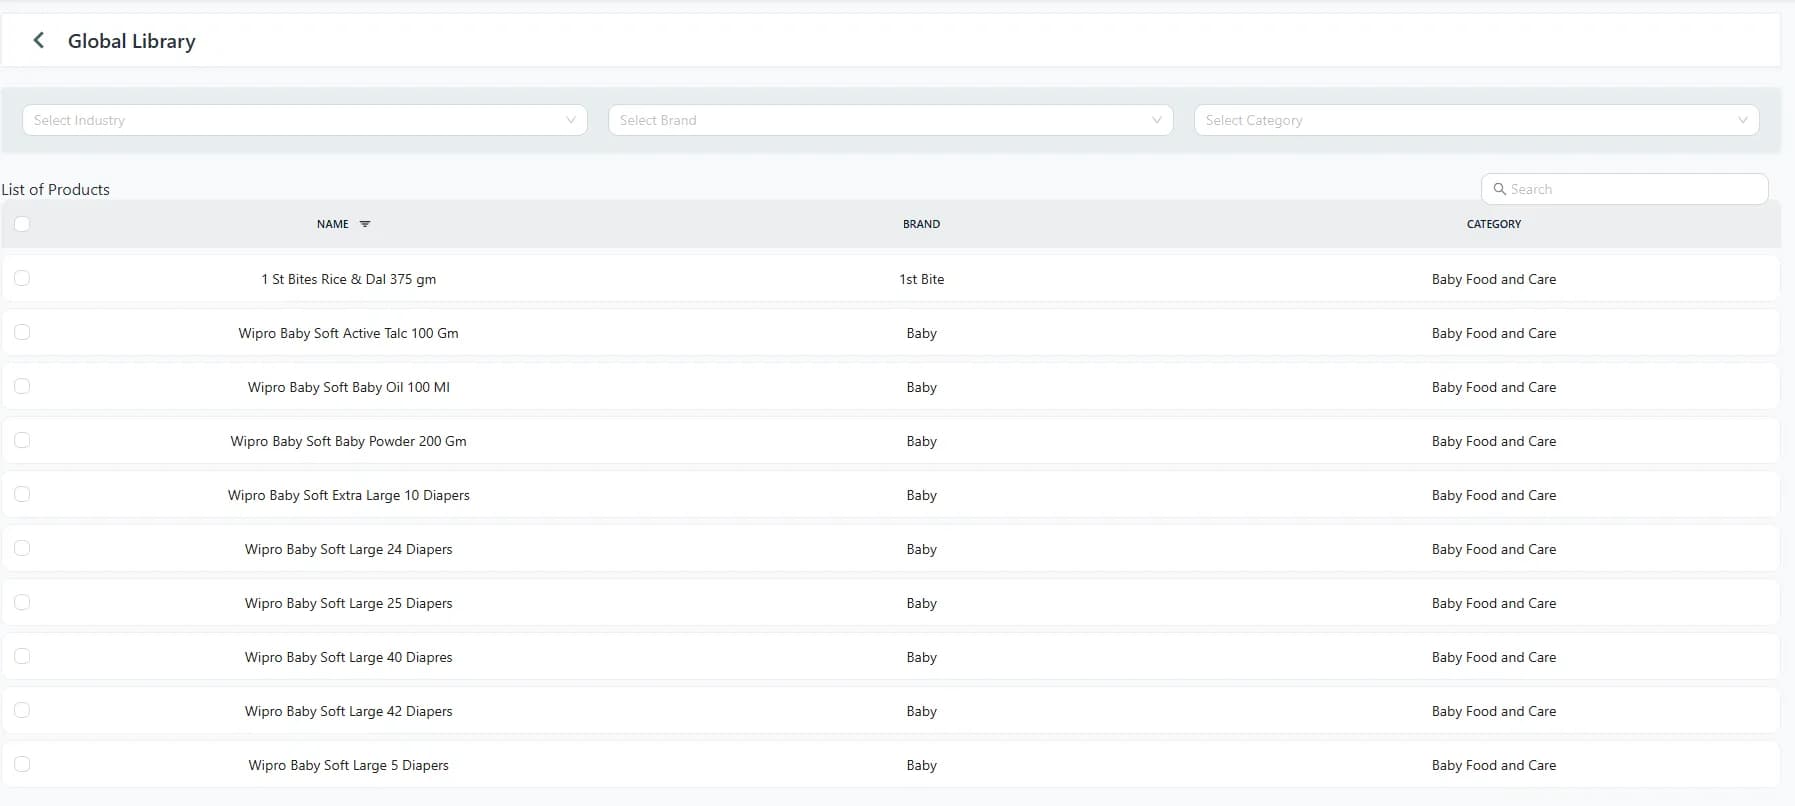Click the Select Industry dropdown arrow
Screen dimensions: 1795x806
pyautogui.click(x=571, y=120)
